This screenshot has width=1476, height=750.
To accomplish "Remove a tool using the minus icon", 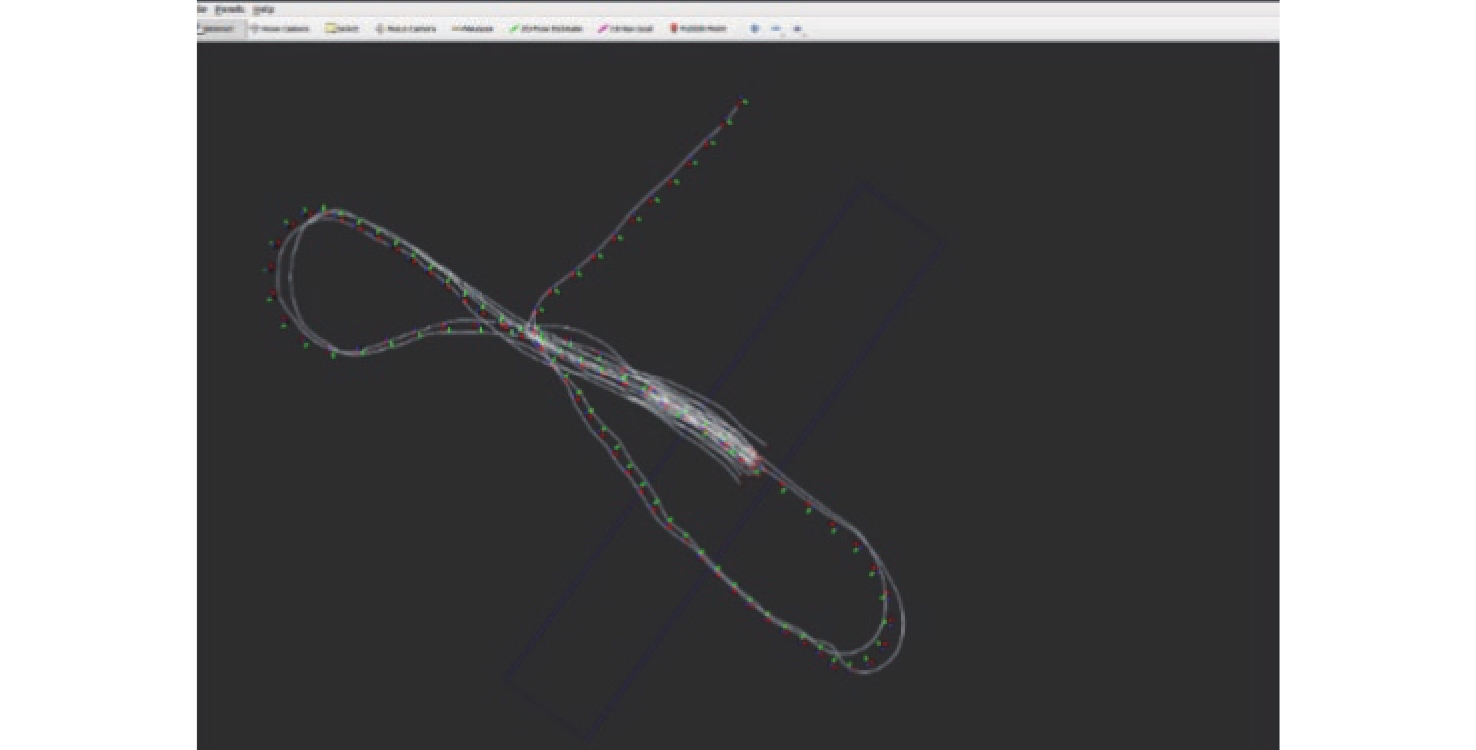I will click(x=776, y=29).
